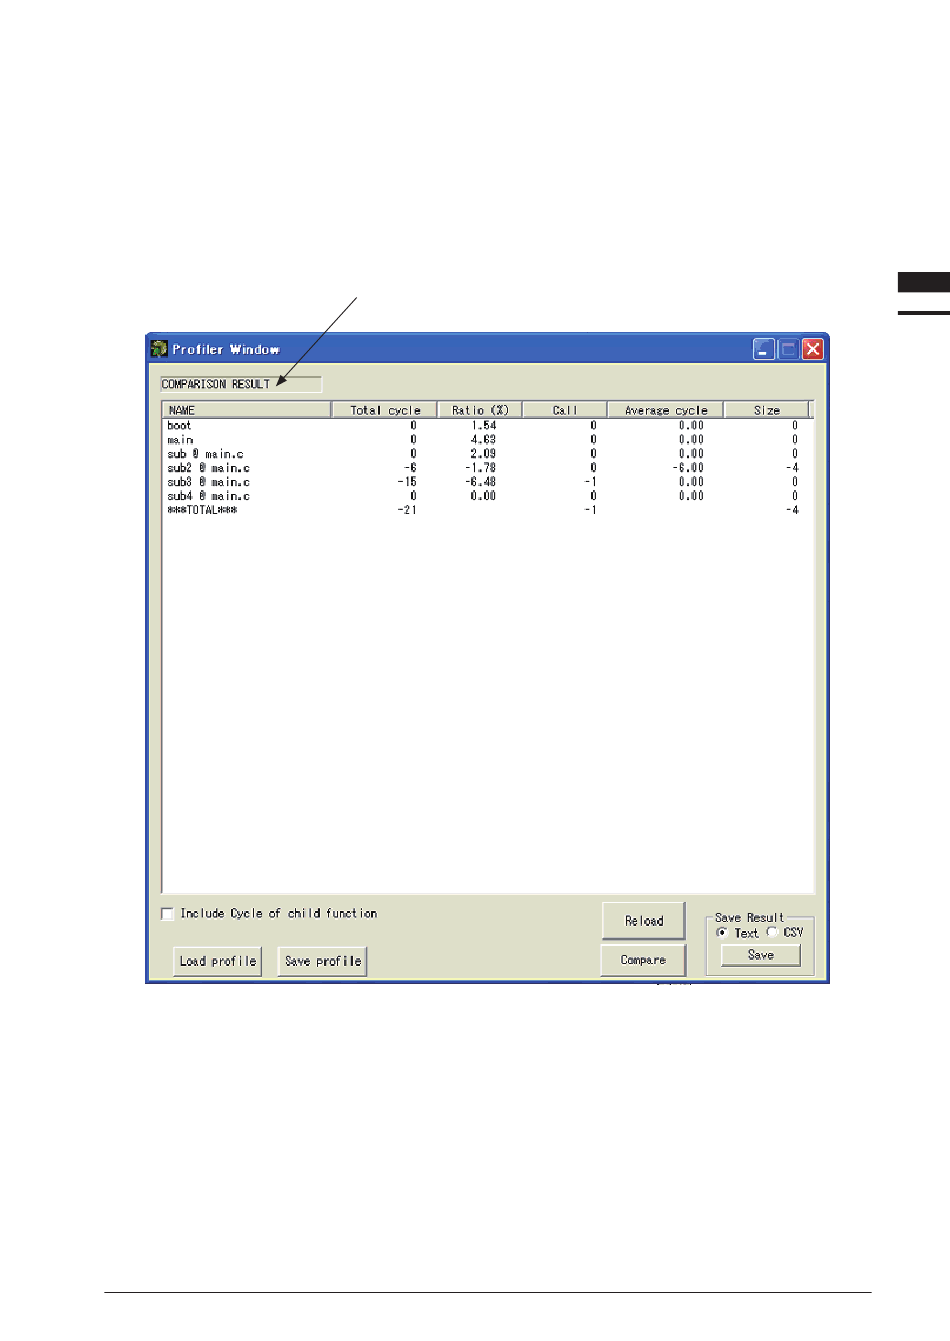Select the sub2 @ main.c row
This screenshot has width=950, height=1341.
[x=208, y=468]
